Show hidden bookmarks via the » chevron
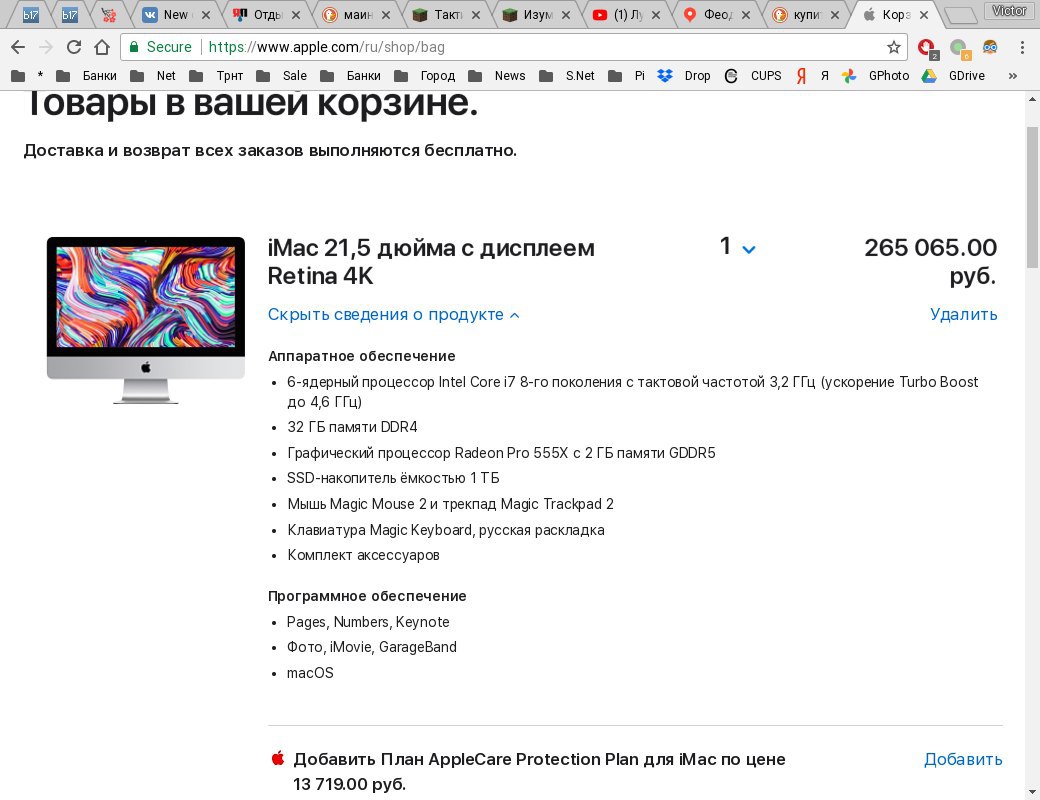This screenshot has width=1040, height=800. pos(1012,76)
